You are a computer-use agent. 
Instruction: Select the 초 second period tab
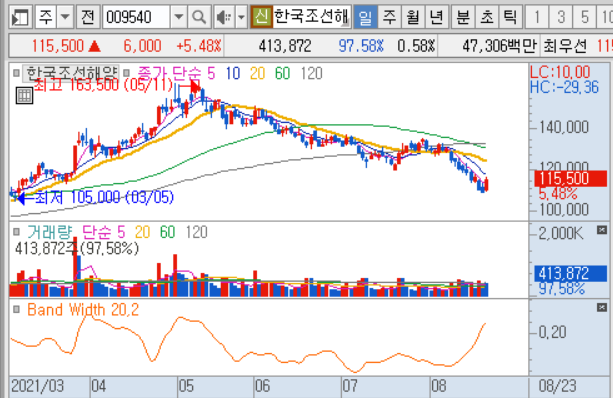[x=487, y=17]
